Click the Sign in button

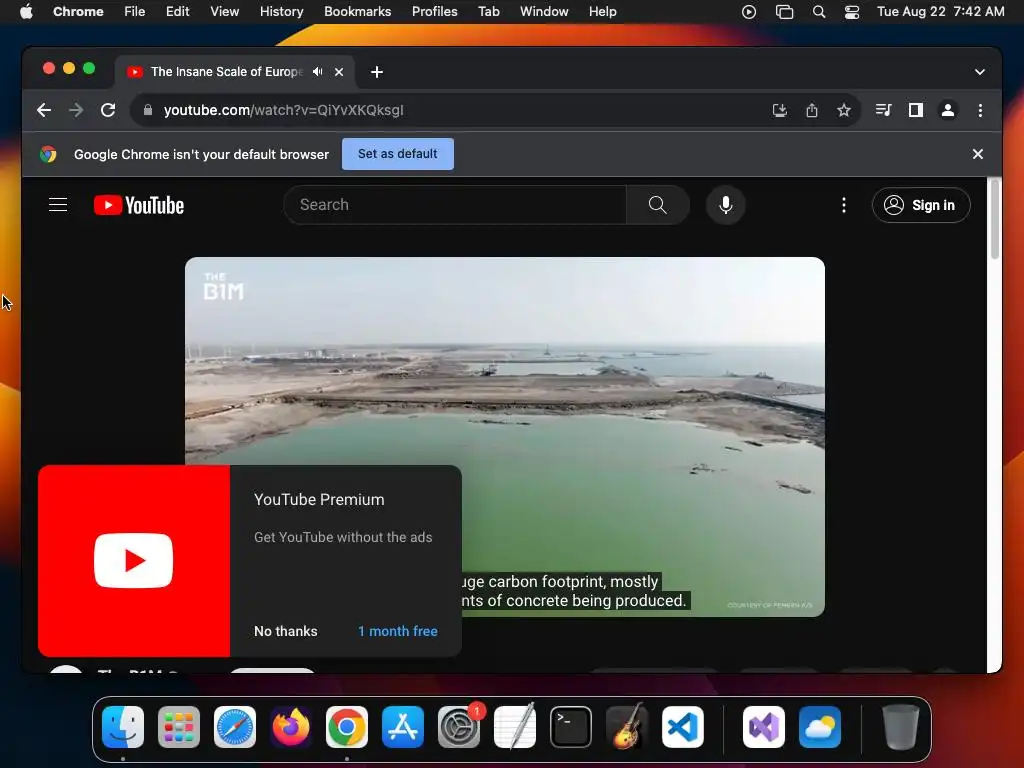click(x=921, y=205)
